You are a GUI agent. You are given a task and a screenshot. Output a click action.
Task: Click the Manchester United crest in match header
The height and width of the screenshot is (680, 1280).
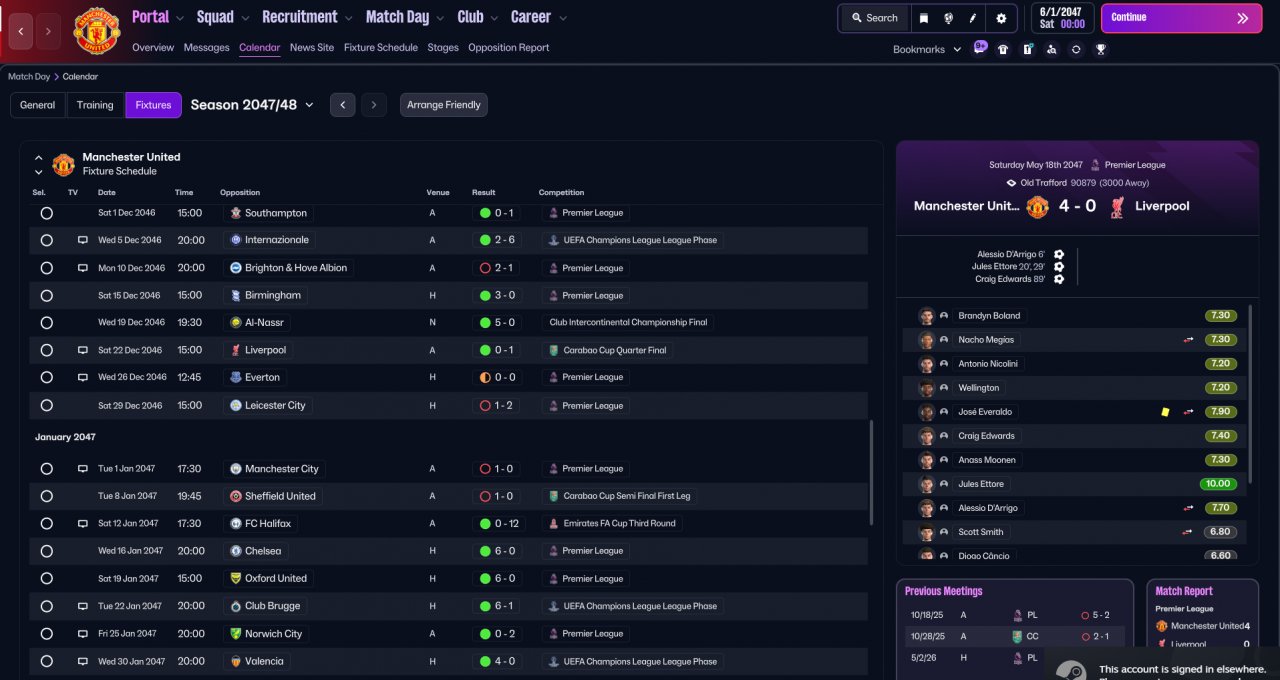pyautogui.click(x=1037, y=206)
